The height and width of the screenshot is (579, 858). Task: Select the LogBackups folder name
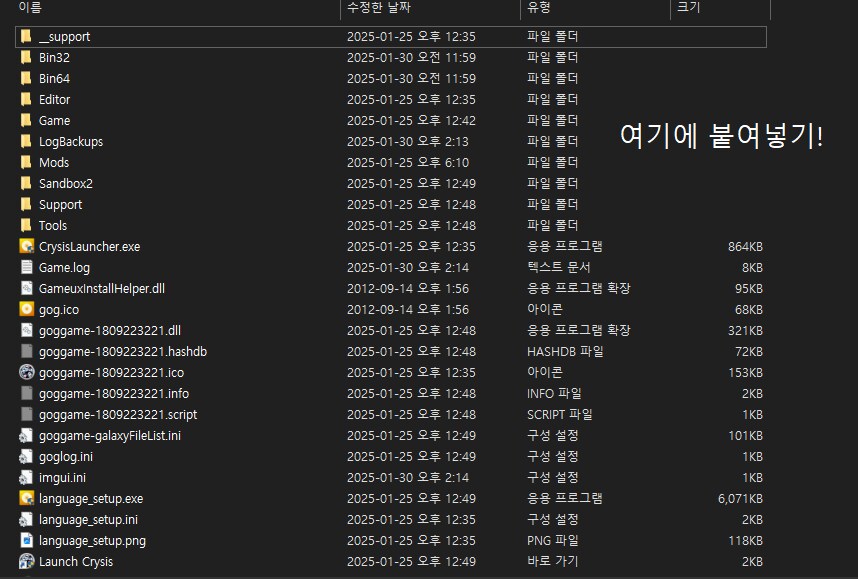(71, 141)
